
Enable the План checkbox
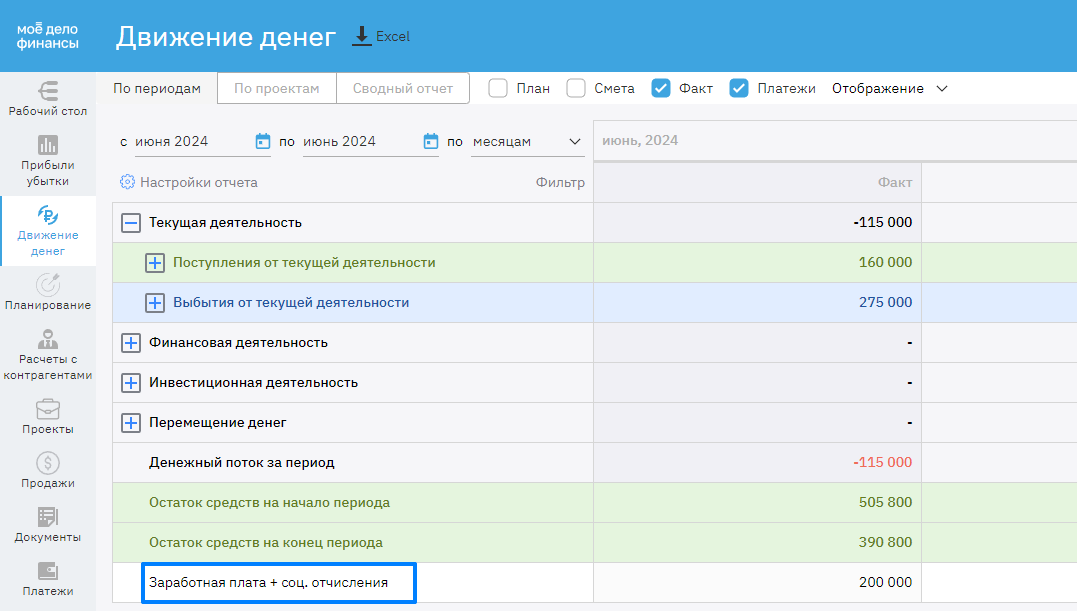tap(498, 88)
